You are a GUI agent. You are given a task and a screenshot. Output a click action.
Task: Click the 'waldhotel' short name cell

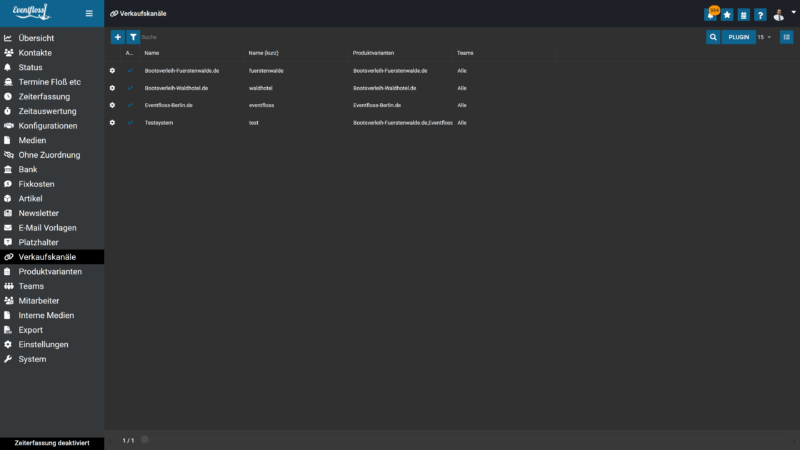pos(260,88)
